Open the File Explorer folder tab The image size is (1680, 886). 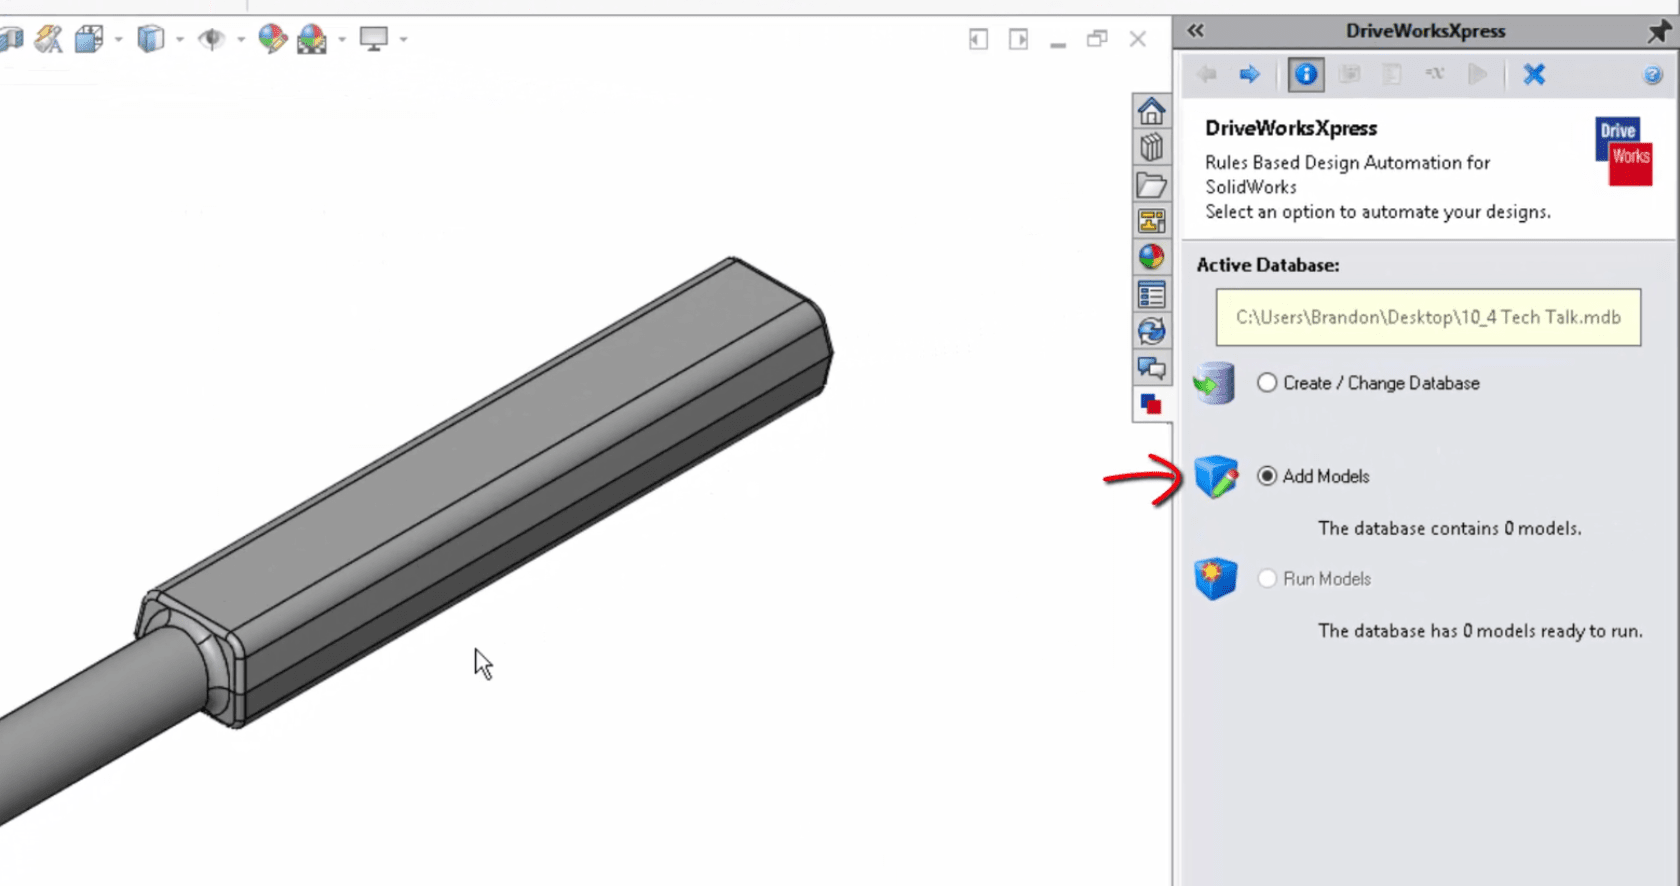tap(1151, 185)
